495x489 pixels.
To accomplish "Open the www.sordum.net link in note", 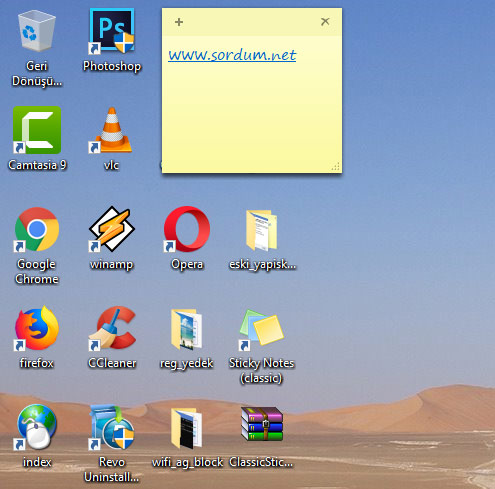I will click(x=232, y=55).
